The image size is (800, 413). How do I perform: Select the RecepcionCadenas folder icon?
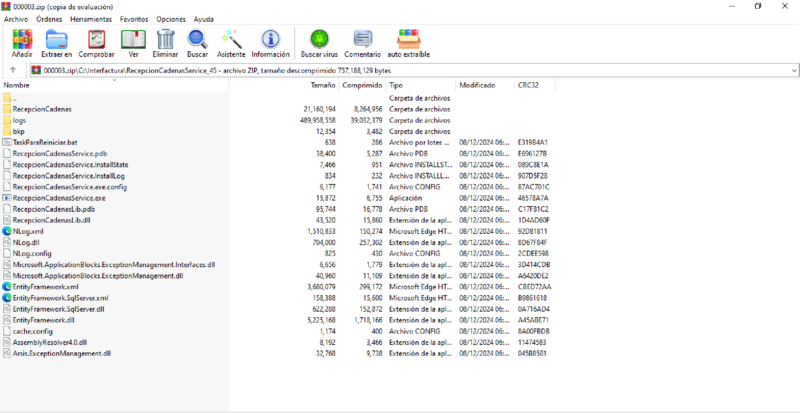(7, 109)
